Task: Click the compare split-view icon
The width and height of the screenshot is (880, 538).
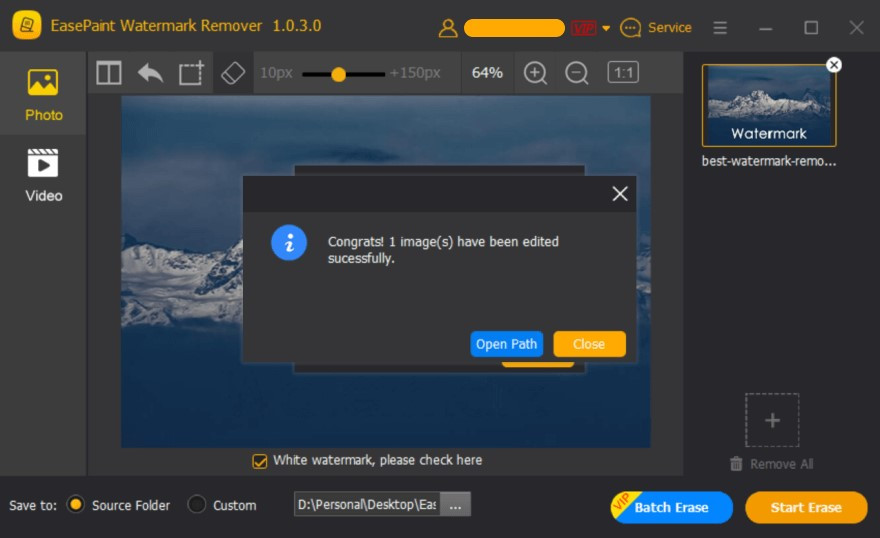Action: [x=109, y=73]
